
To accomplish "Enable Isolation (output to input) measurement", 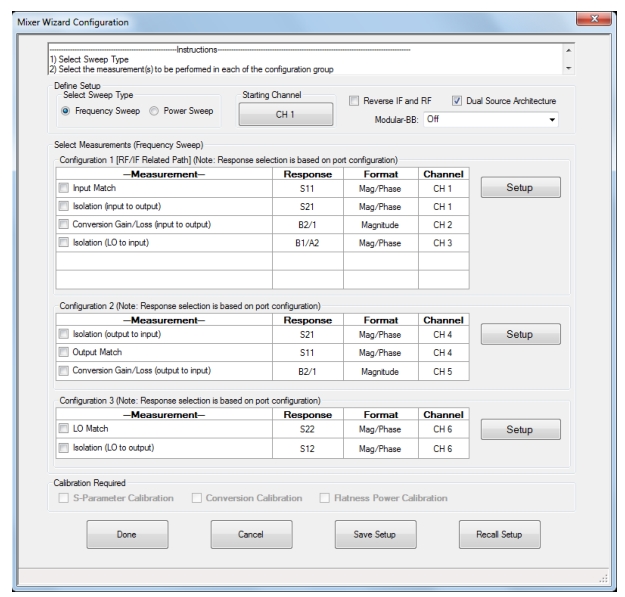I will [65, 336].
